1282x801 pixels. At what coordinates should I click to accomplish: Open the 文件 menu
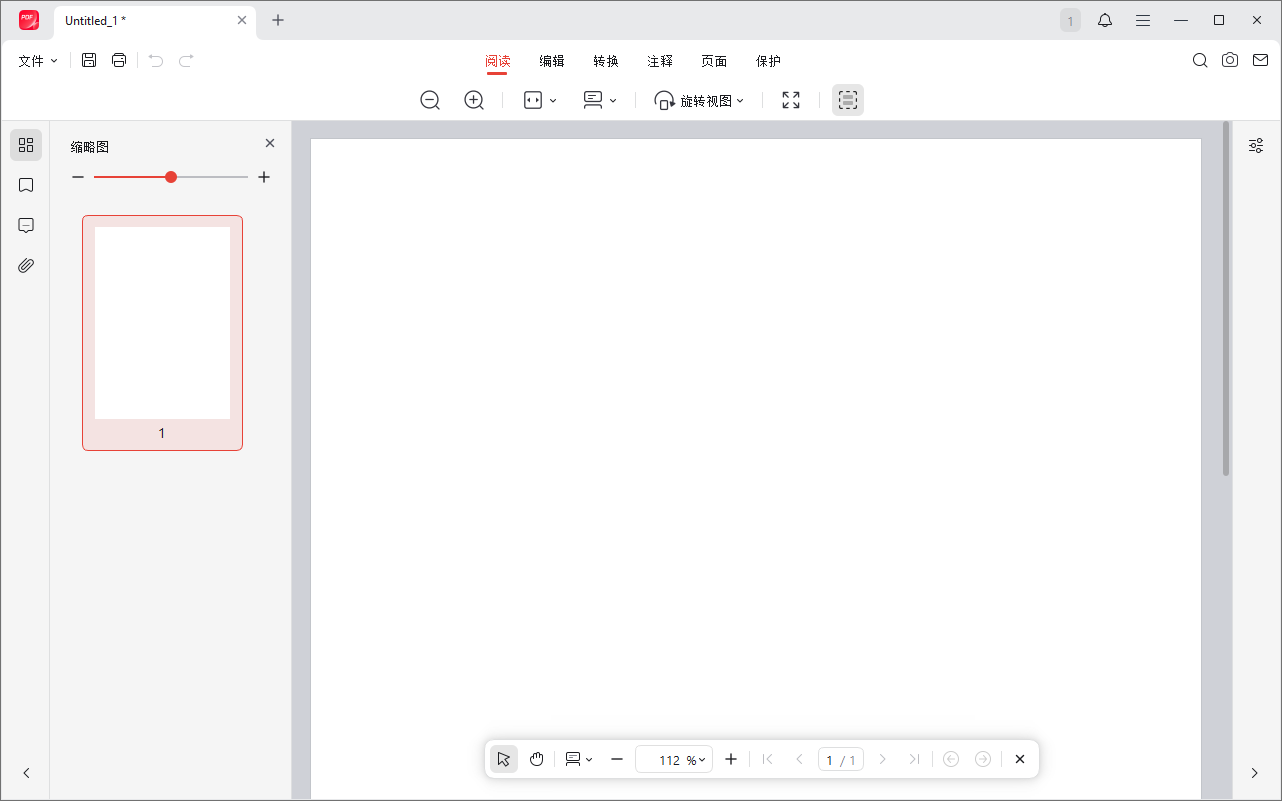click(38, 61)
